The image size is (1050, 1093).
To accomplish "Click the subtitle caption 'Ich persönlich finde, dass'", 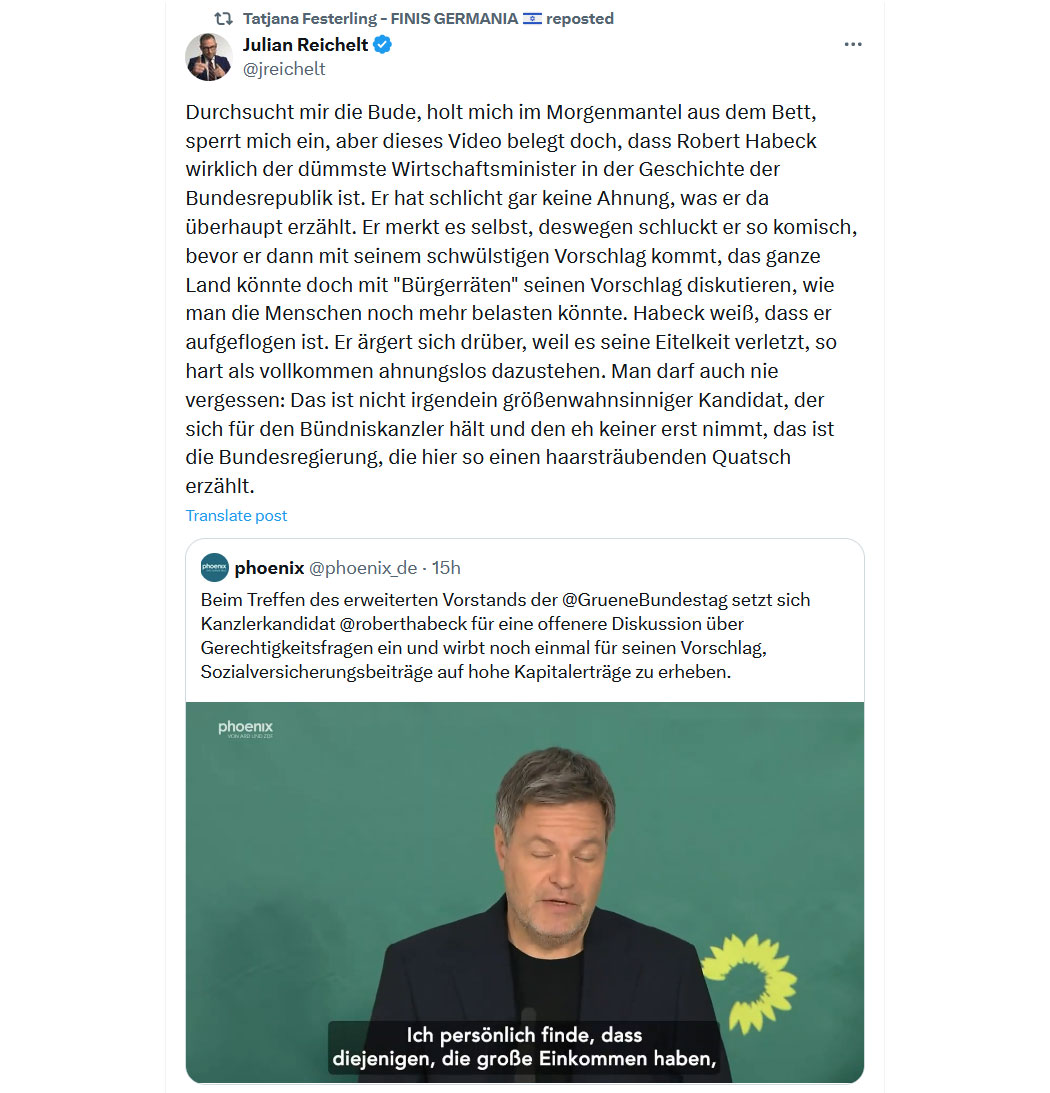I will pyautogui.click(x=524, y=1035).
